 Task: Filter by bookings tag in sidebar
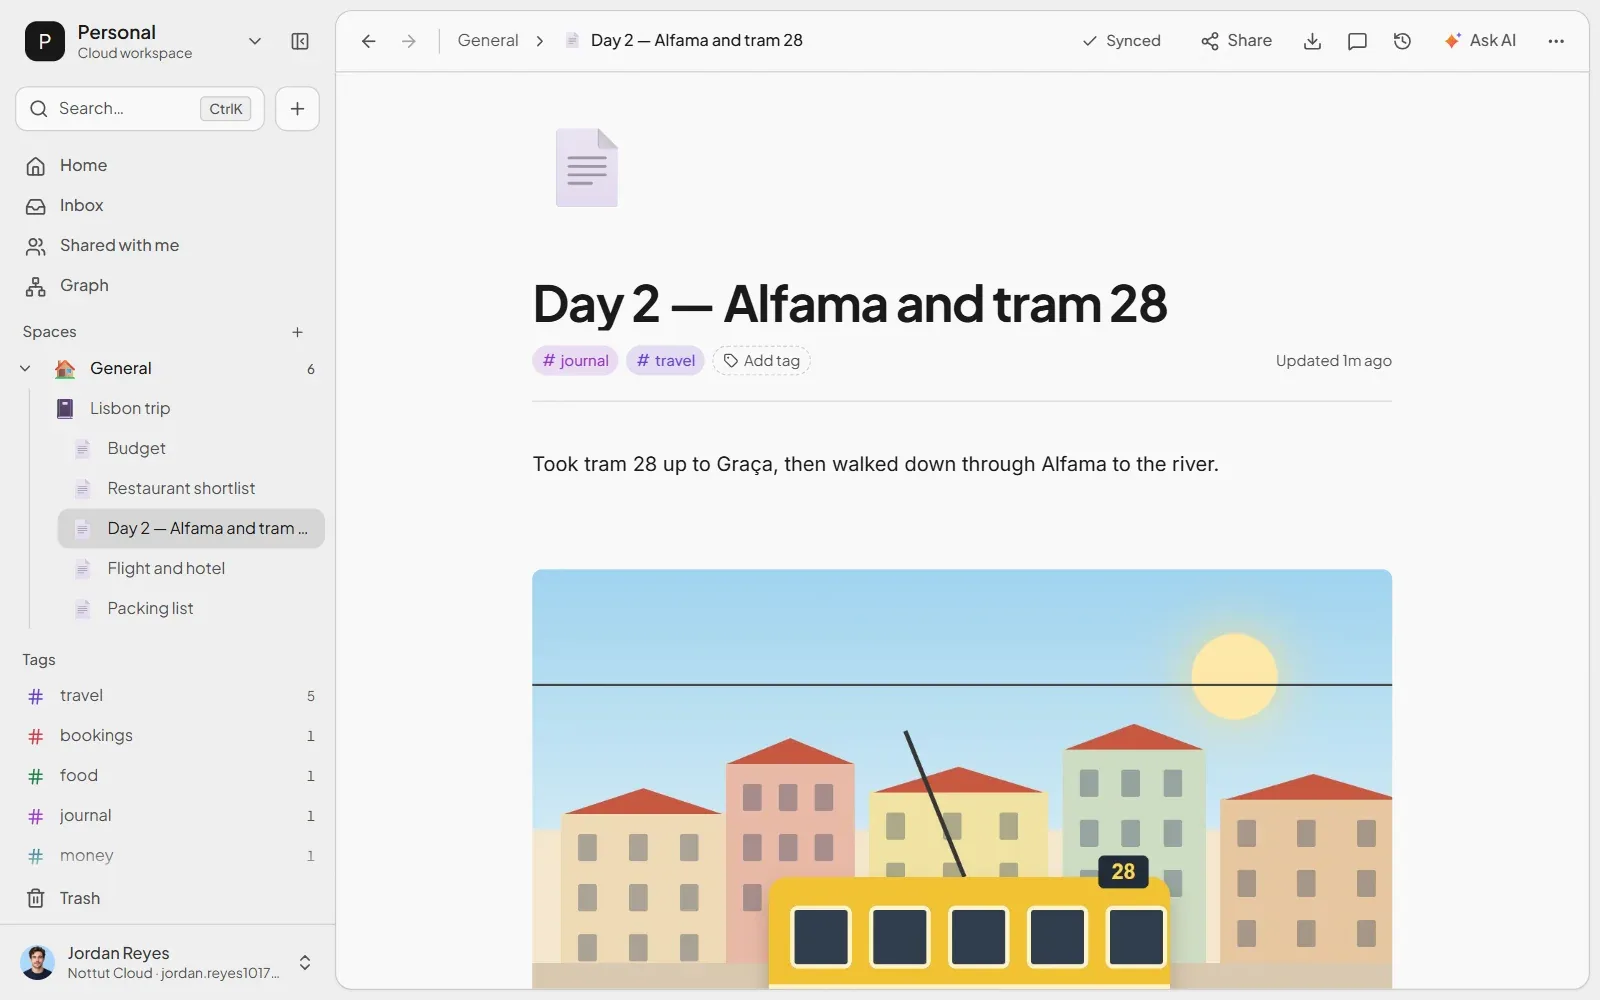pyautogui.click(x=168, y=736)
